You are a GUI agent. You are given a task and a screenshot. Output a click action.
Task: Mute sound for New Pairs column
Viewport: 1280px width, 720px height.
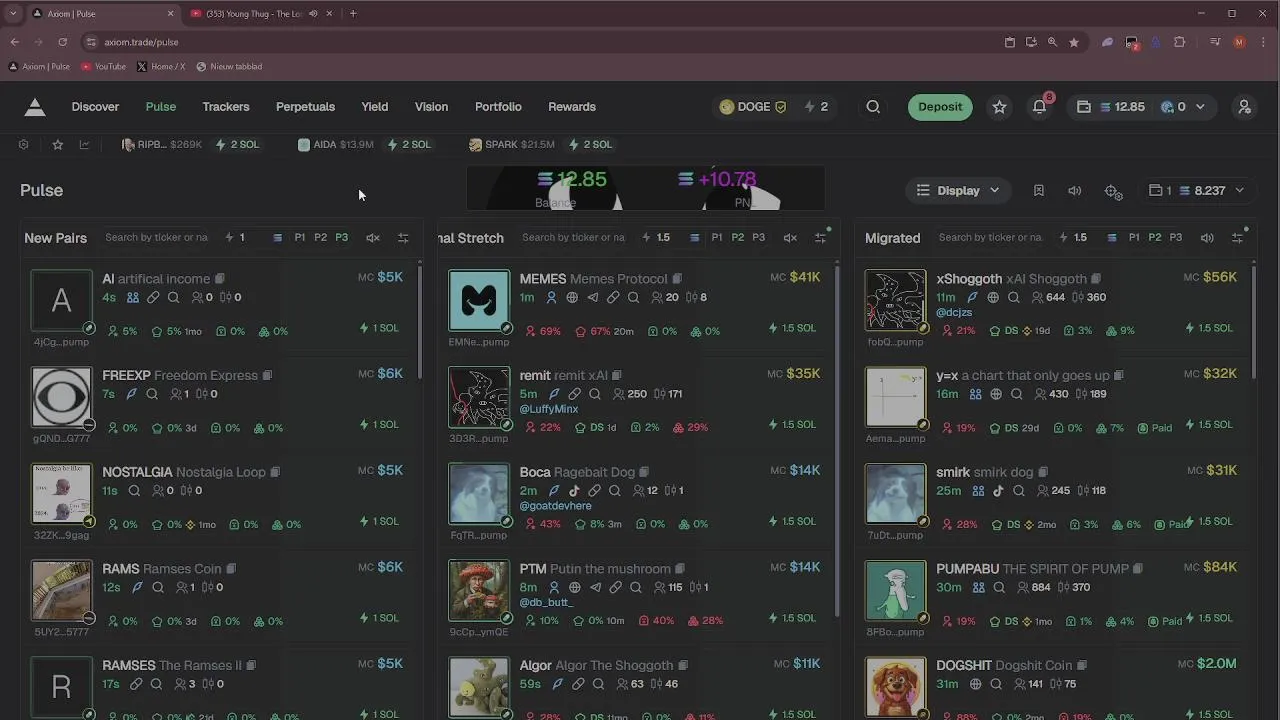coord(373,238)
